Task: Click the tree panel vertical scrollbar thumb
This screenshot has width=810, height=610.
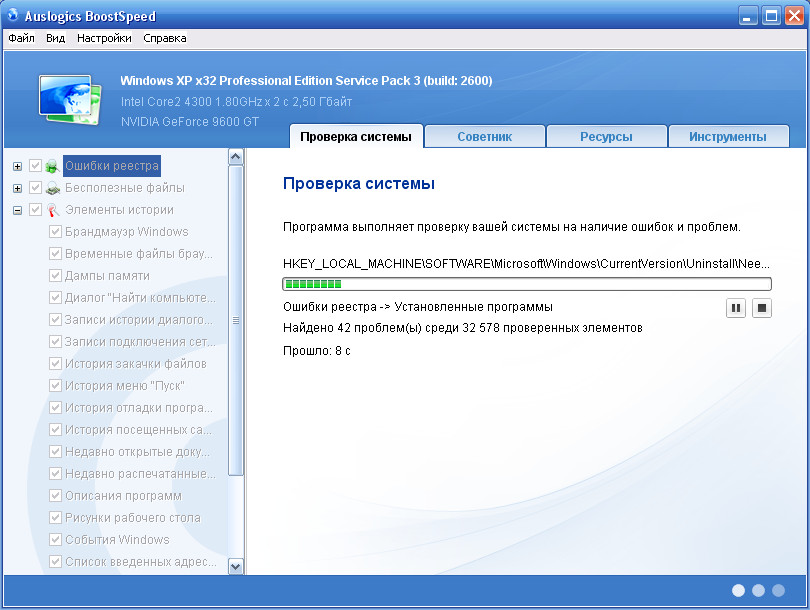Action: tap(236, 320)
